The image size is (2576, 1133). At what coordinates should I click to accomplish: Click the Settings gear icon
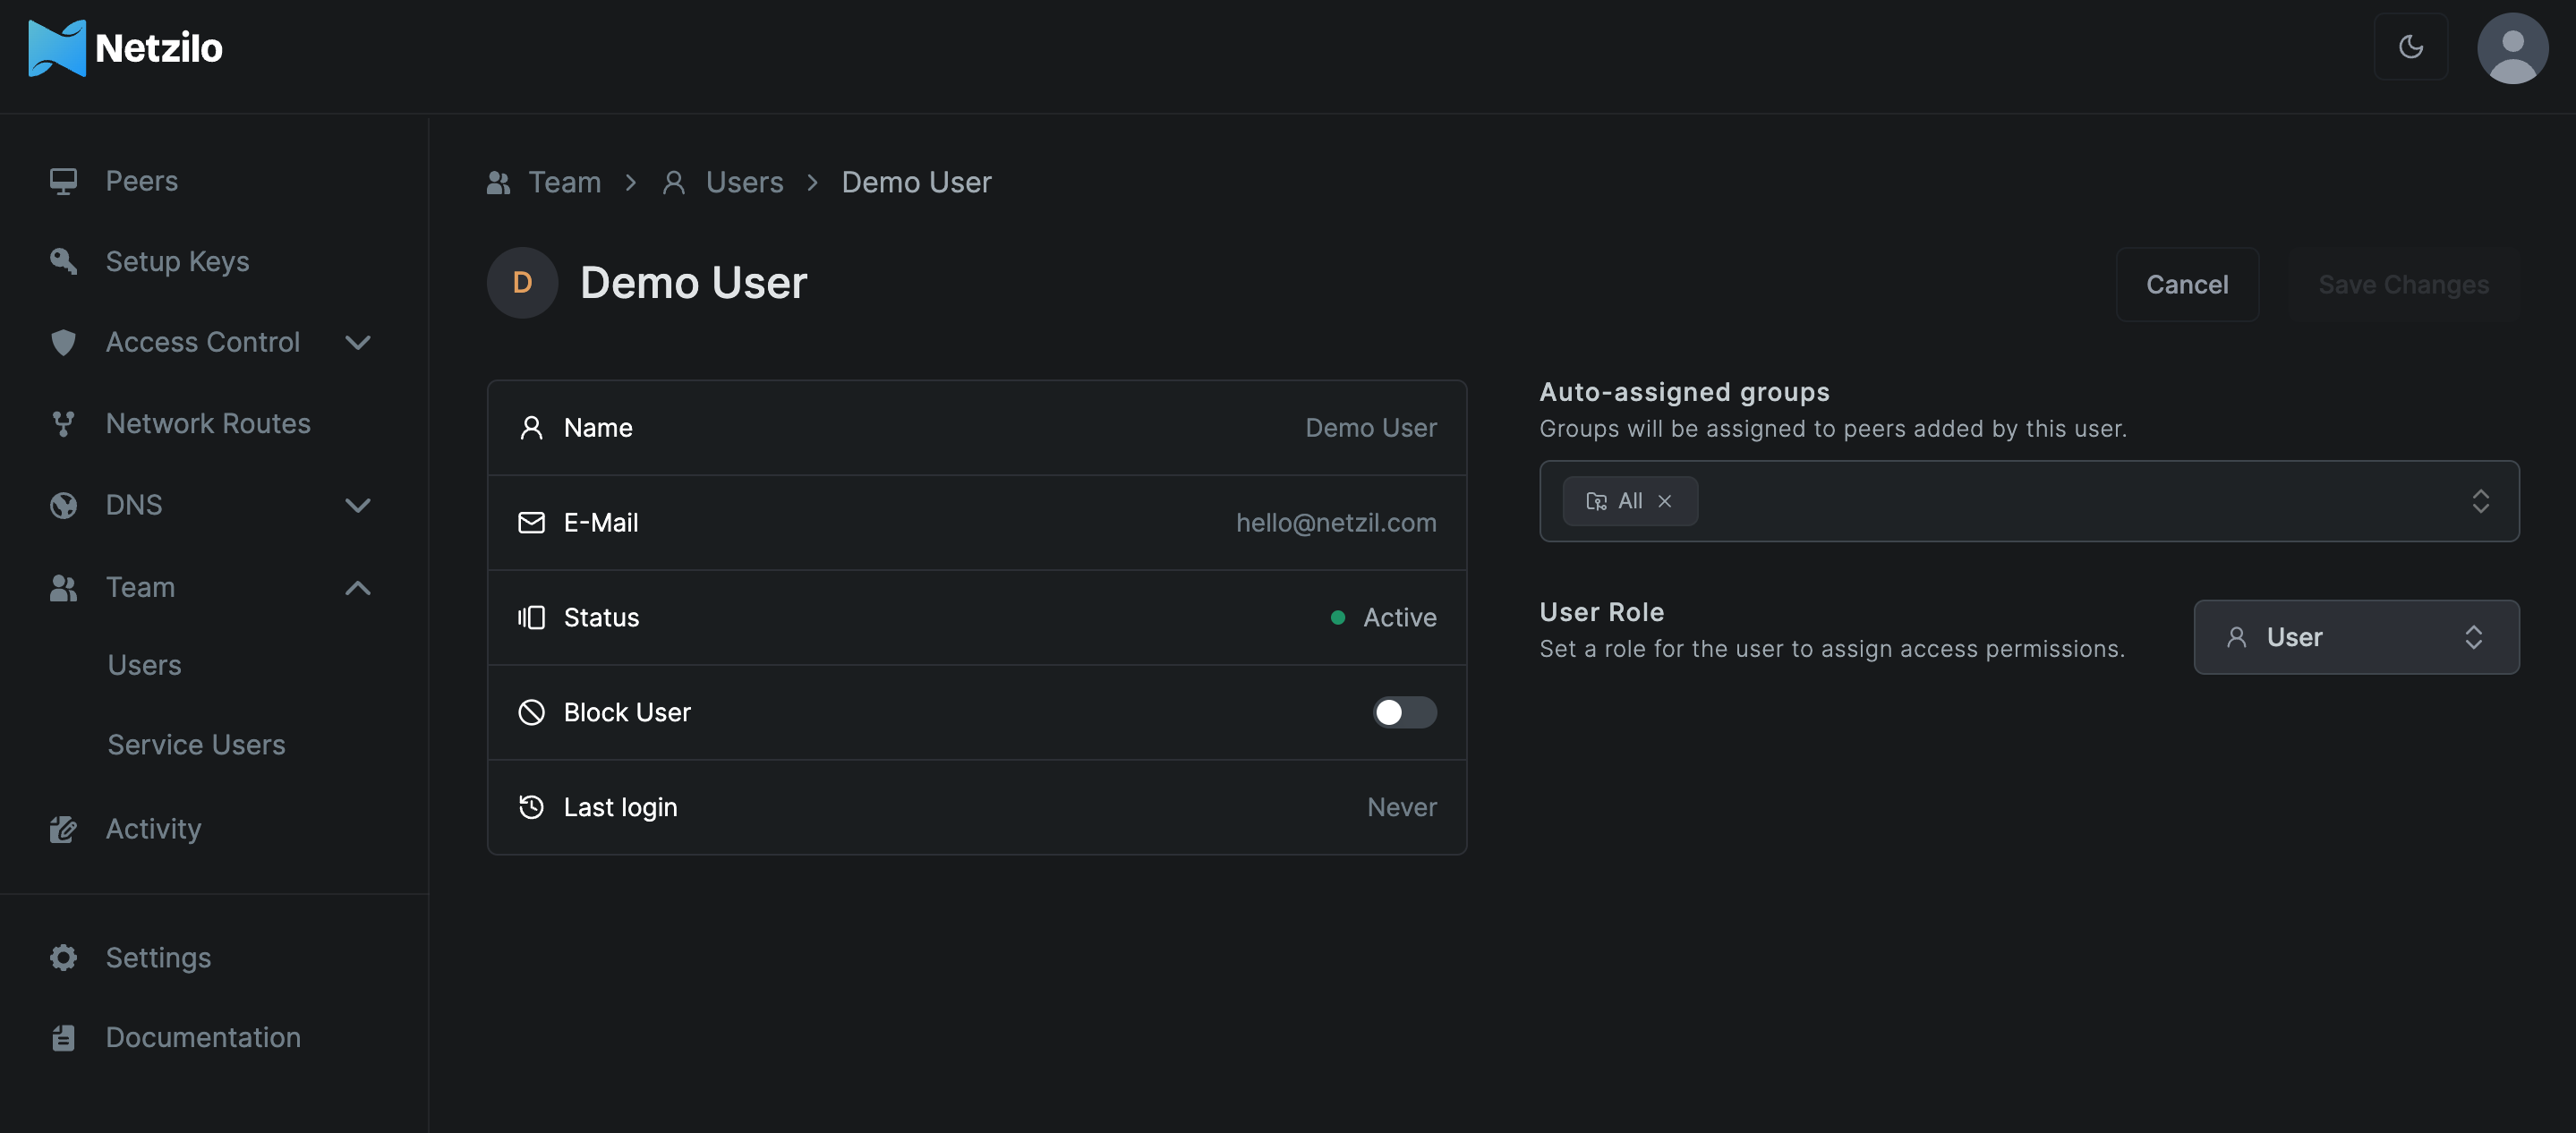click(x=63, y=957)
